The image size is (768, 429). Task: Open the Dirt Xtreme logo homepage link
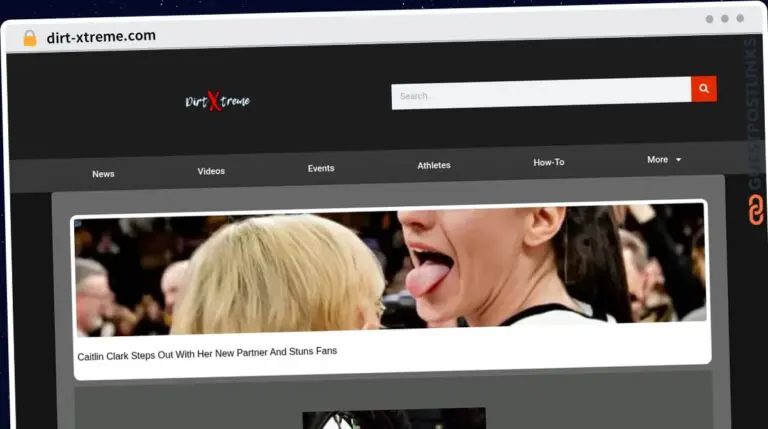(x=217, y=101)
